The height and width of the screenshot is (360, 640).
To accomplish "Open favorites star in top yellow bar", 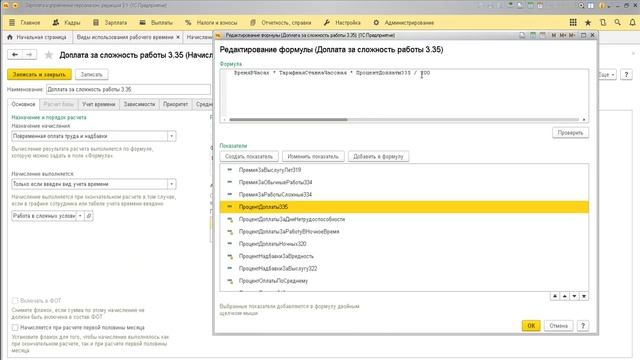I will click(x=588, y=22).
